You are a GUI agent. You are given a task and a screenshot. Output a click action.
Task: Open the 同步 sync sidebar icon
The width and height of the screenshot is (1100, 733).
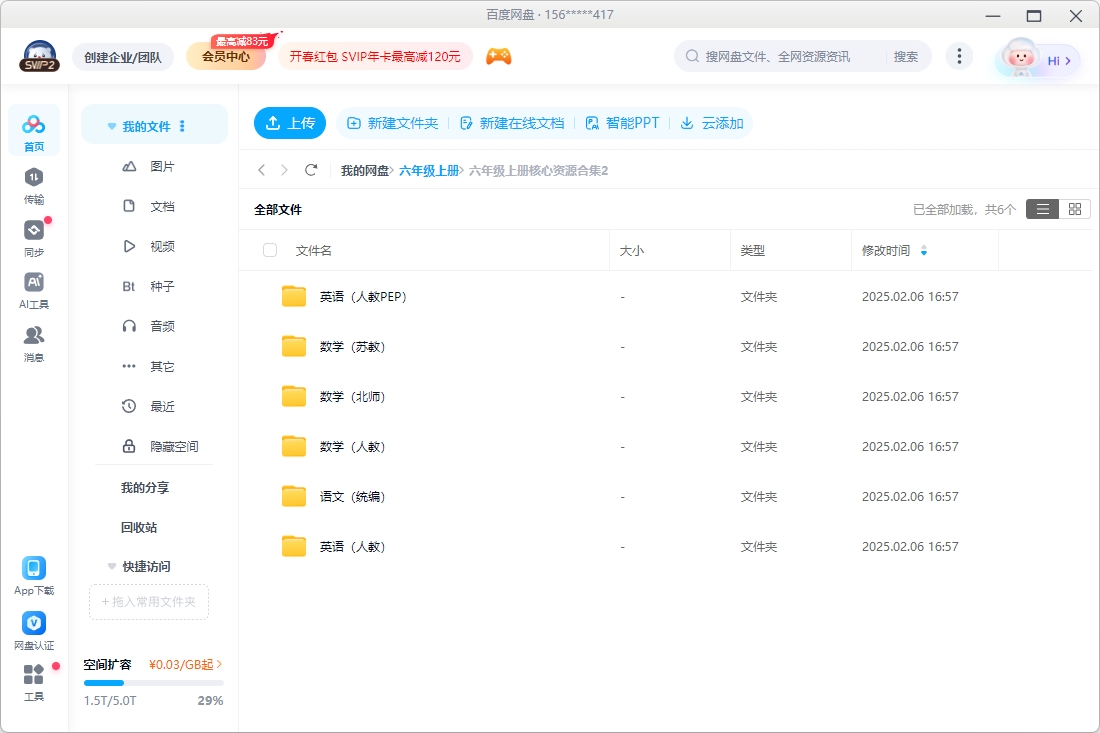(34, 238)
